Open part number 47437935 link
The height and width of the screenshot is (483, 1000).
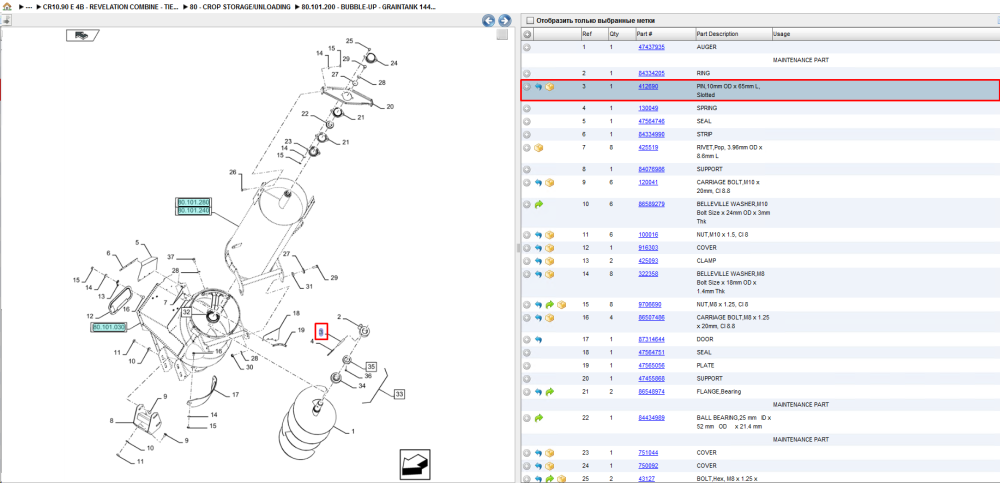coord(651,47)
